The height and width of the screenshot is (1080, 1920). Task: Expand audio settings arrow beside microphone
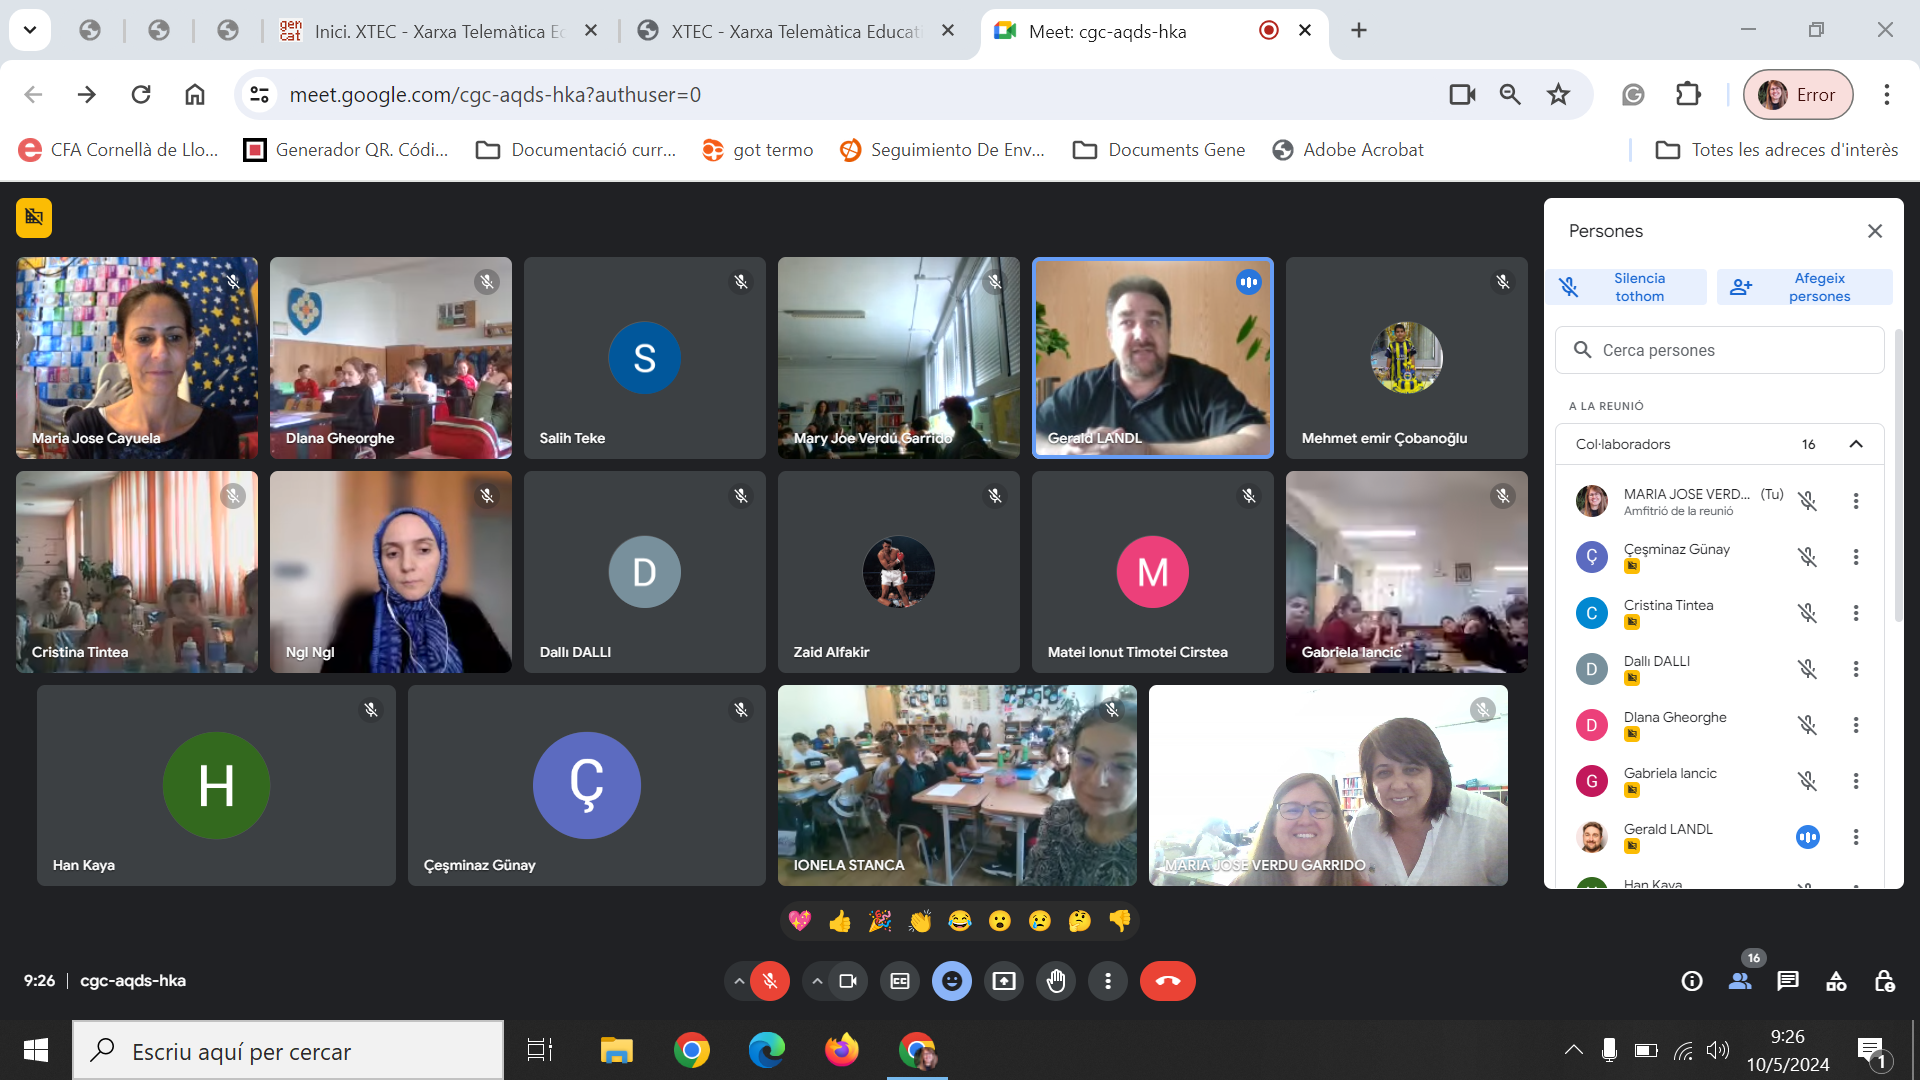[x=739, y=981]
